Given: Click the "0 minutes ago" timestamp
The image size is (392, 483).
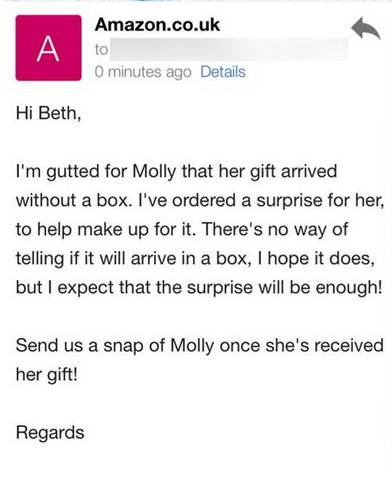Looking at the screenshot, I should pyautogui.click(x=143, y=72).
